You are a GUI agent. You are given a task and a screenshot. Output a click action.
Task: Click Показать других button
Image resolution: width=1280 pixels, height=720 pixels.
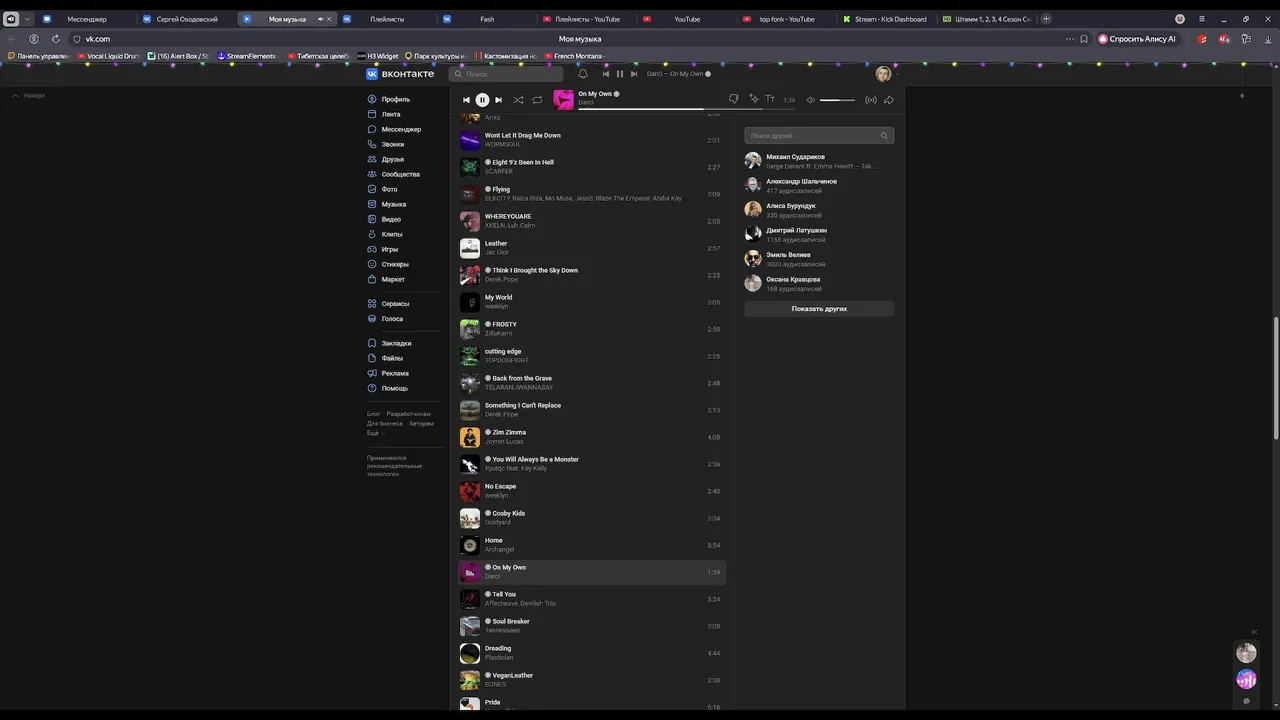pos(819,309)
